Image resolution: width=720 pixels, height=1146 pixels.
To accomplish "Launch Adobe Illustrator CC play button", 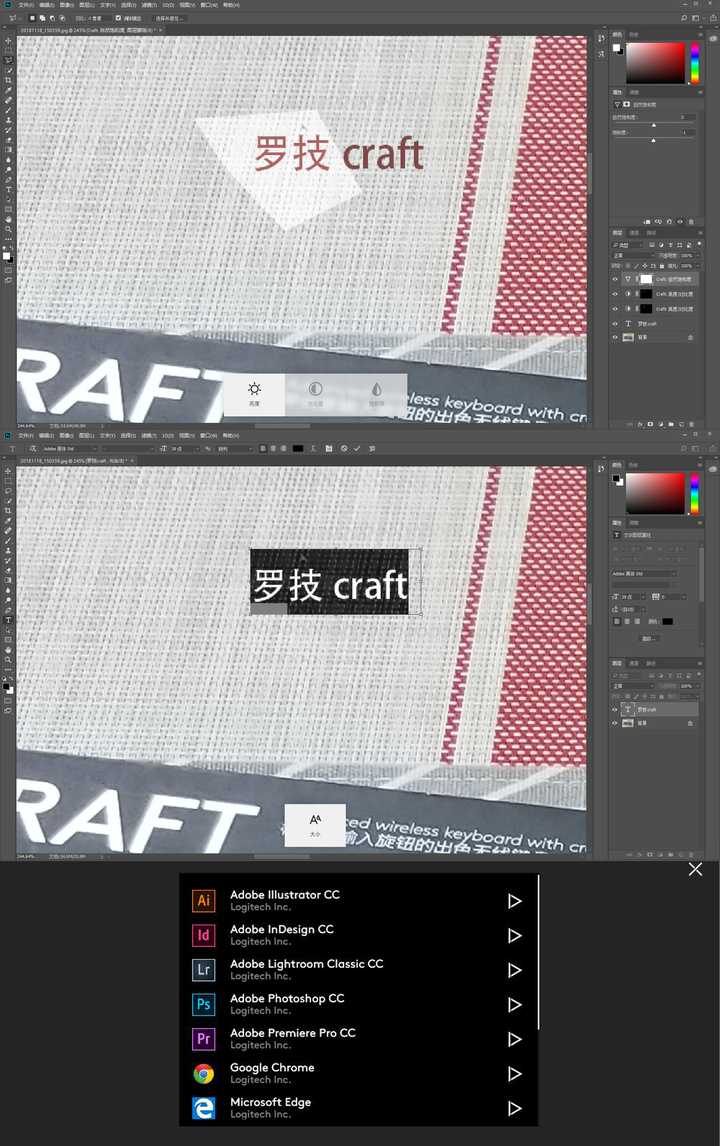I will pyautogui.click(x=515, y=900).
